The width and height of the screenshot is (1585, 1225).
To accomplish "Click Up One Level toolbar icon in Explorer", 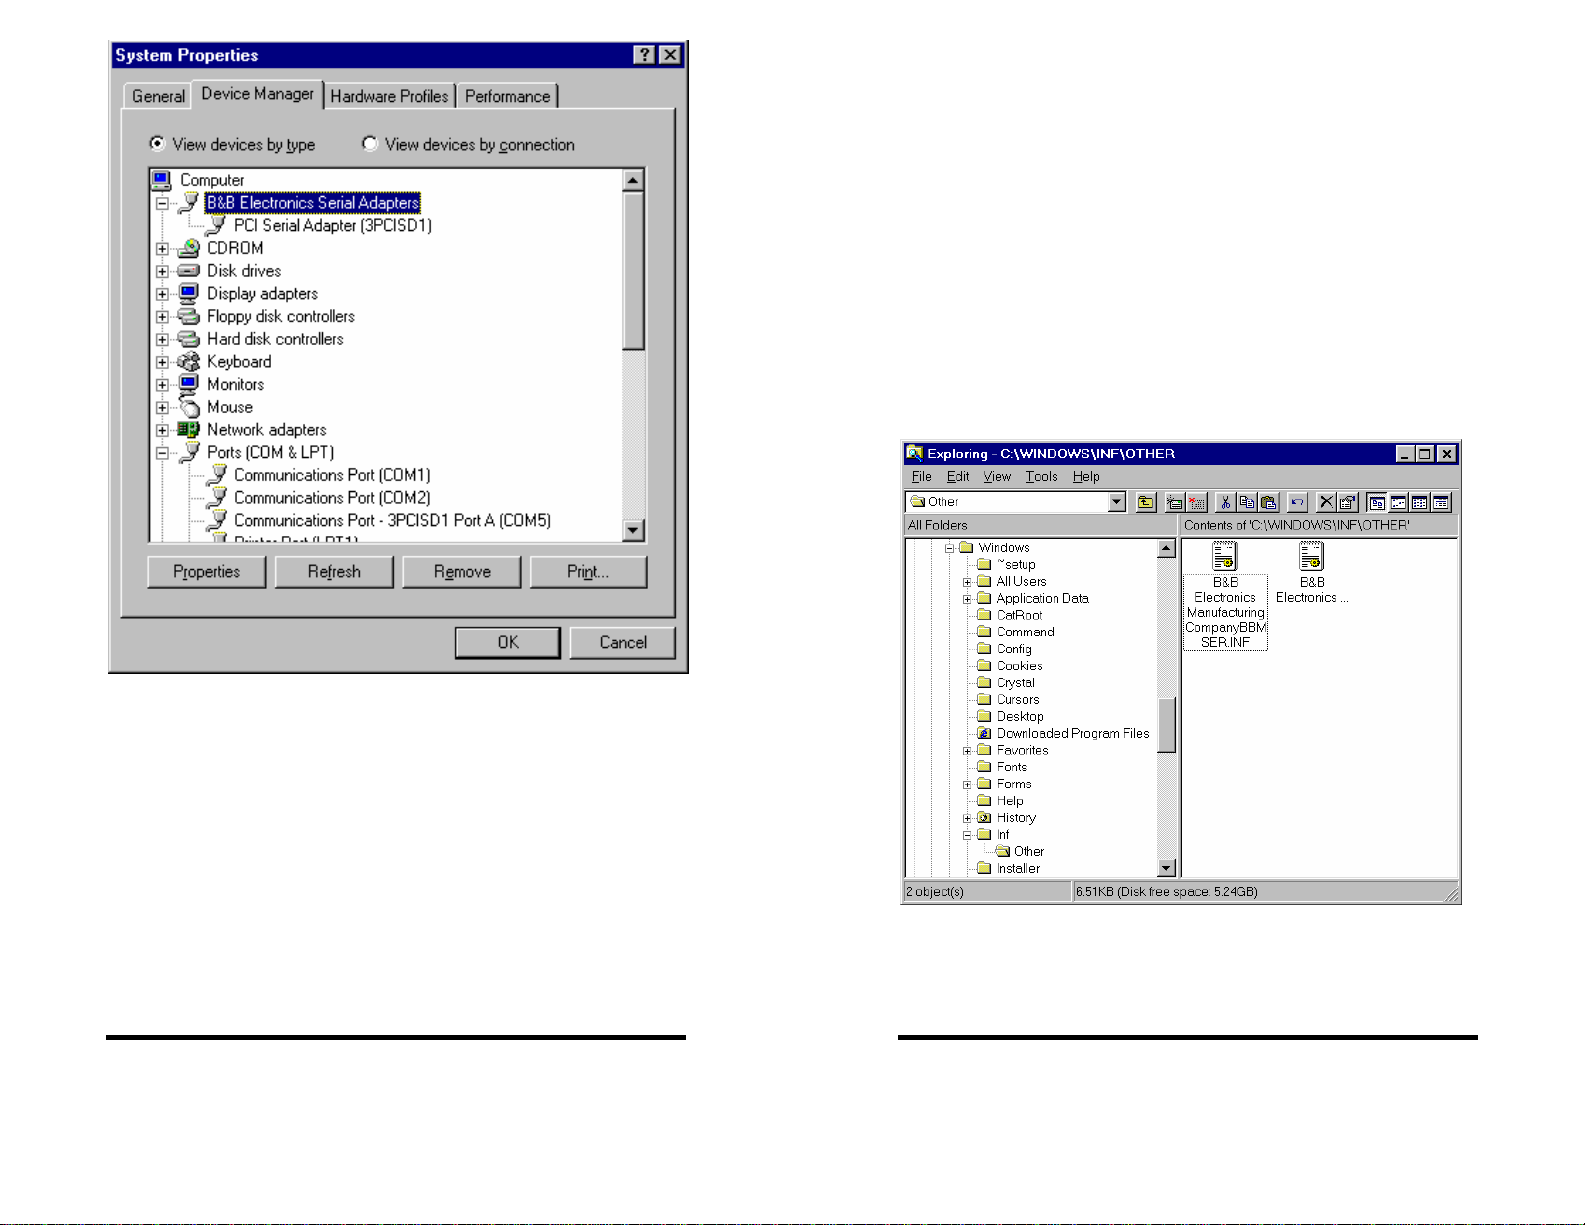I will point(1146,503).
